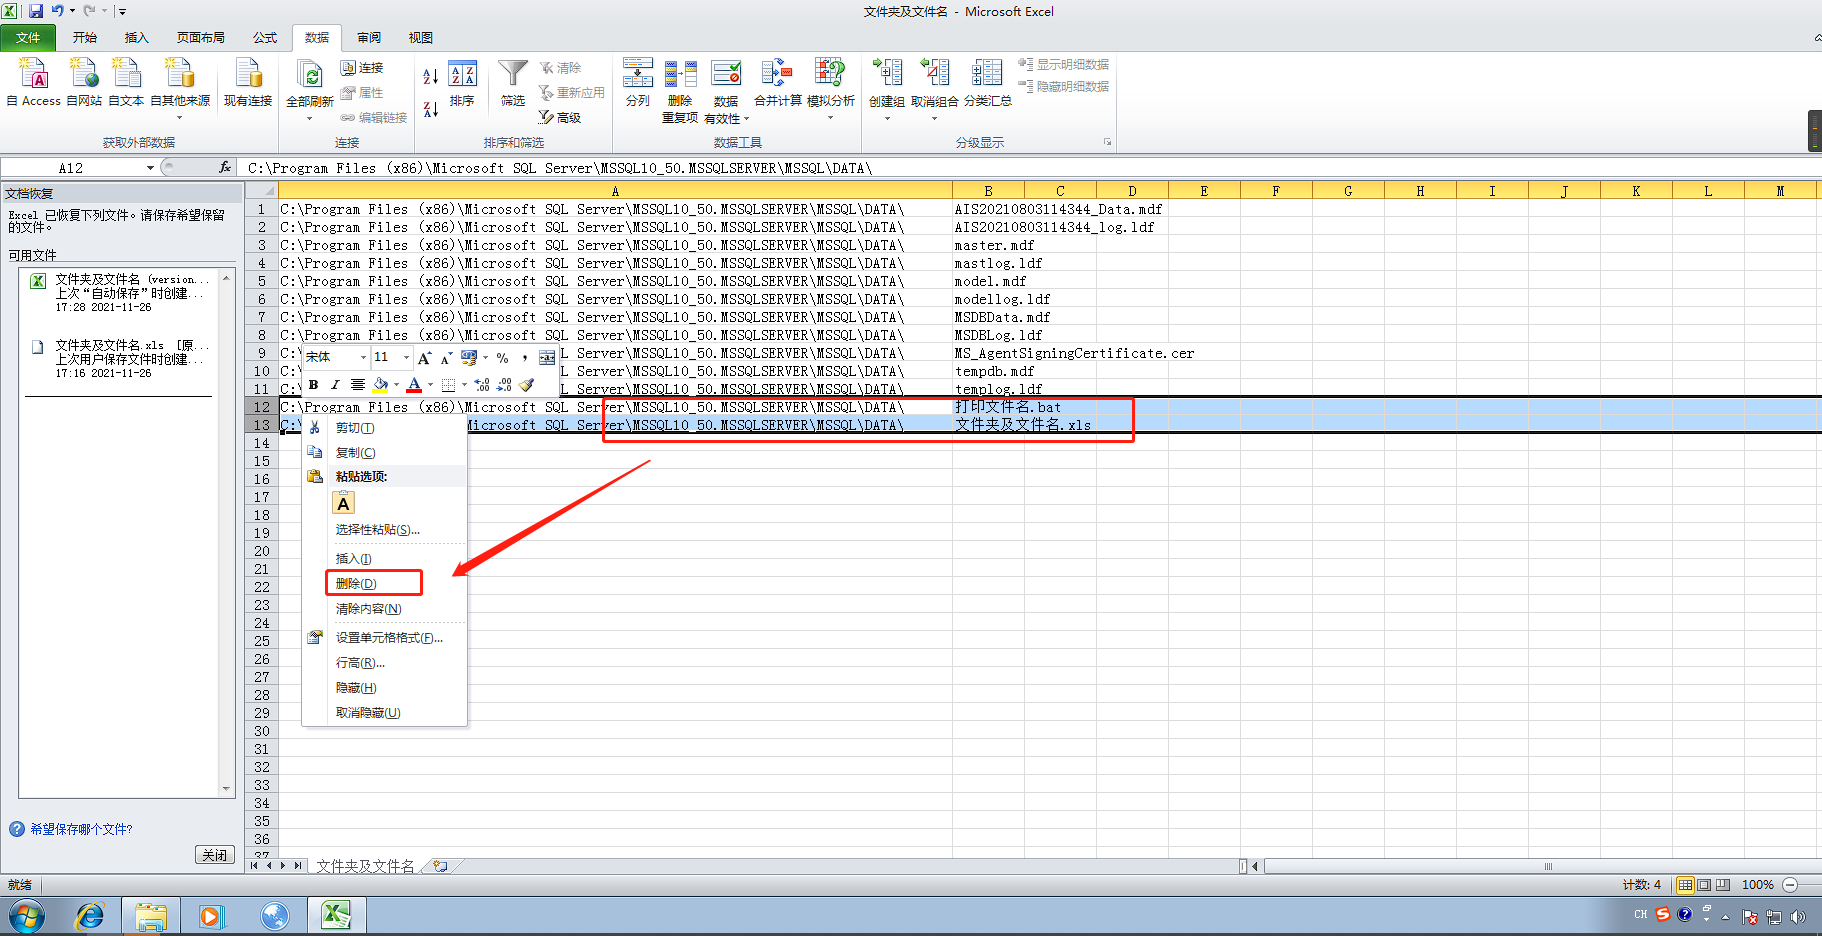
Task: Switch to the Home (开始) ribbon tab
Action: point(85,38)
